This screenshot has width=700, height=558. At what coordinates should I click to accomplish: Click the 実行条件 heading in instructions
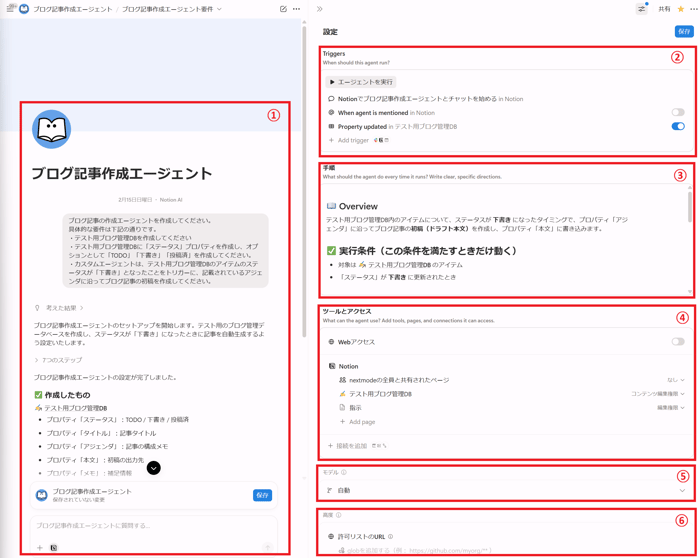[x=427, y=251]
